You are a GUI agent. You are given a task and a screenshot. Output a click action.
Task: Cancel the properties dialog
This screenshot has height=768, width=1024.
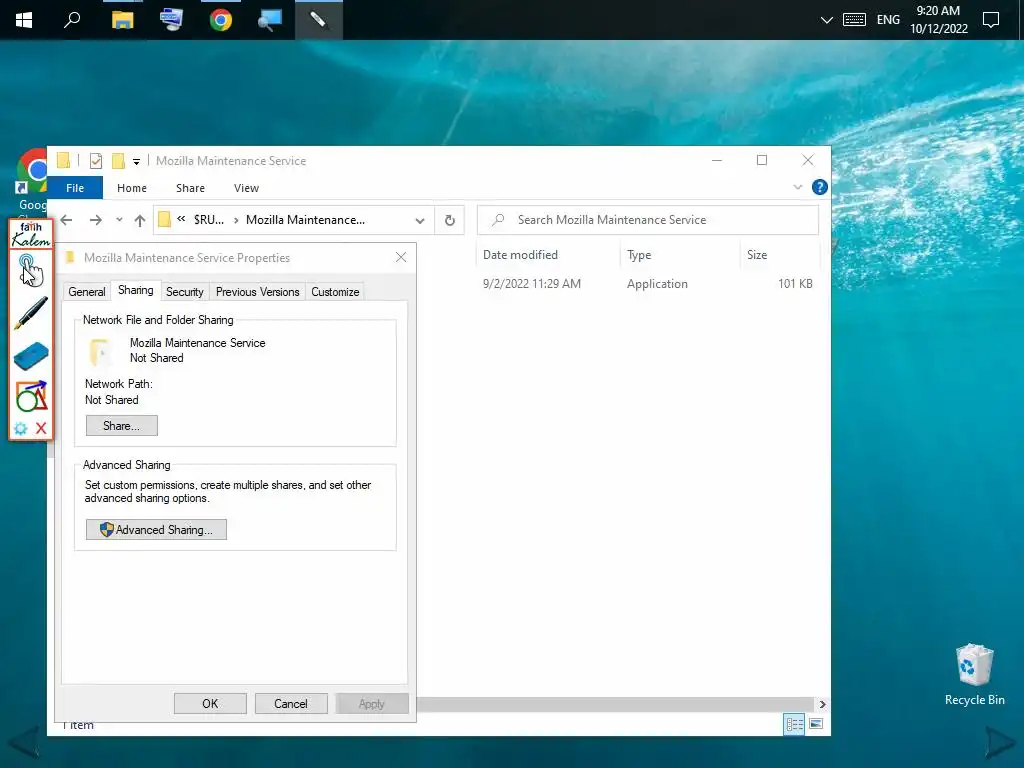[x=291, y=704]
